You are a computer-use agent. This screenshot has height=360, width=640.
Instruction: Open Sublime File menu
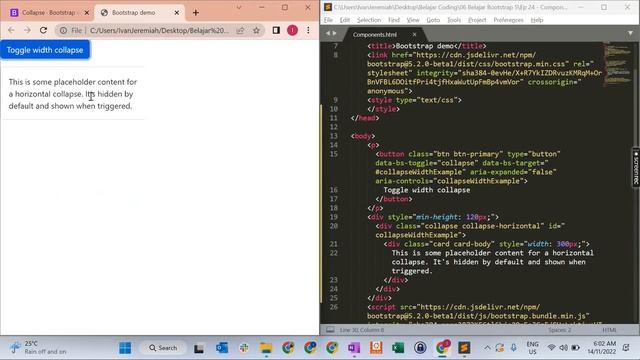[x=329, y=20]
